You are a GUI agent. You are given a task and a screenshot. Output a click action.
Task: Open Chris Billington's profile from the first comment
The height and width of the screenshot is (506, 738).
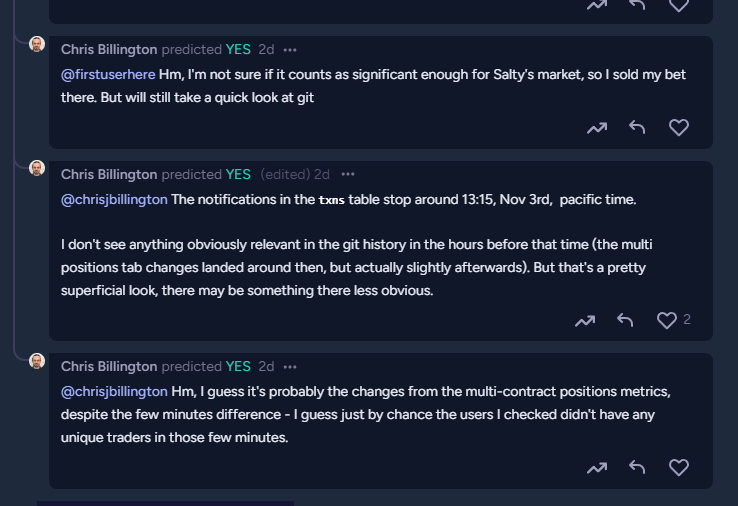tap(109, 49)
